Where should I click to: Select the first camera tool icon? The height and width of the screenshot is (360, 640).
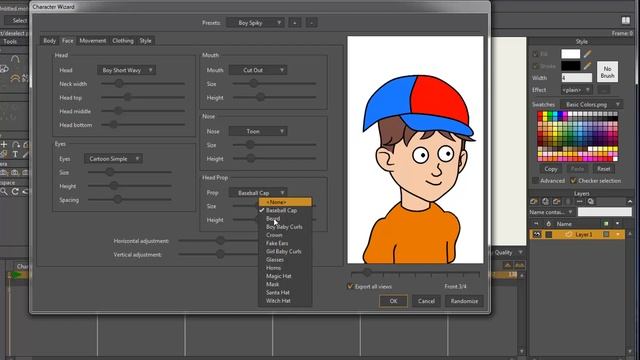4,173
